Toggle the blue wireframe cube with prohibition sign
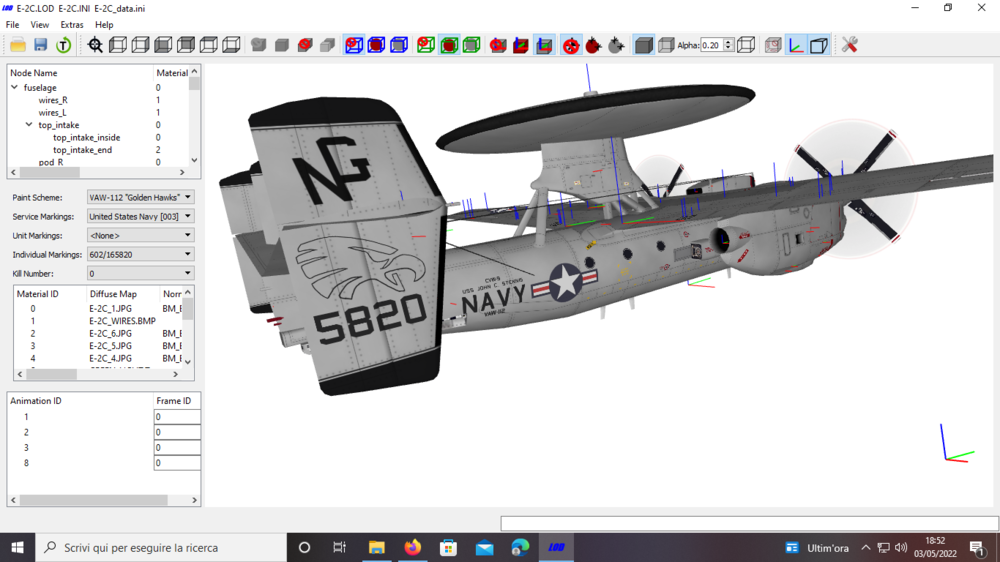The height and width of the screenshot is (562, 1000). click(x=354, y=45)
